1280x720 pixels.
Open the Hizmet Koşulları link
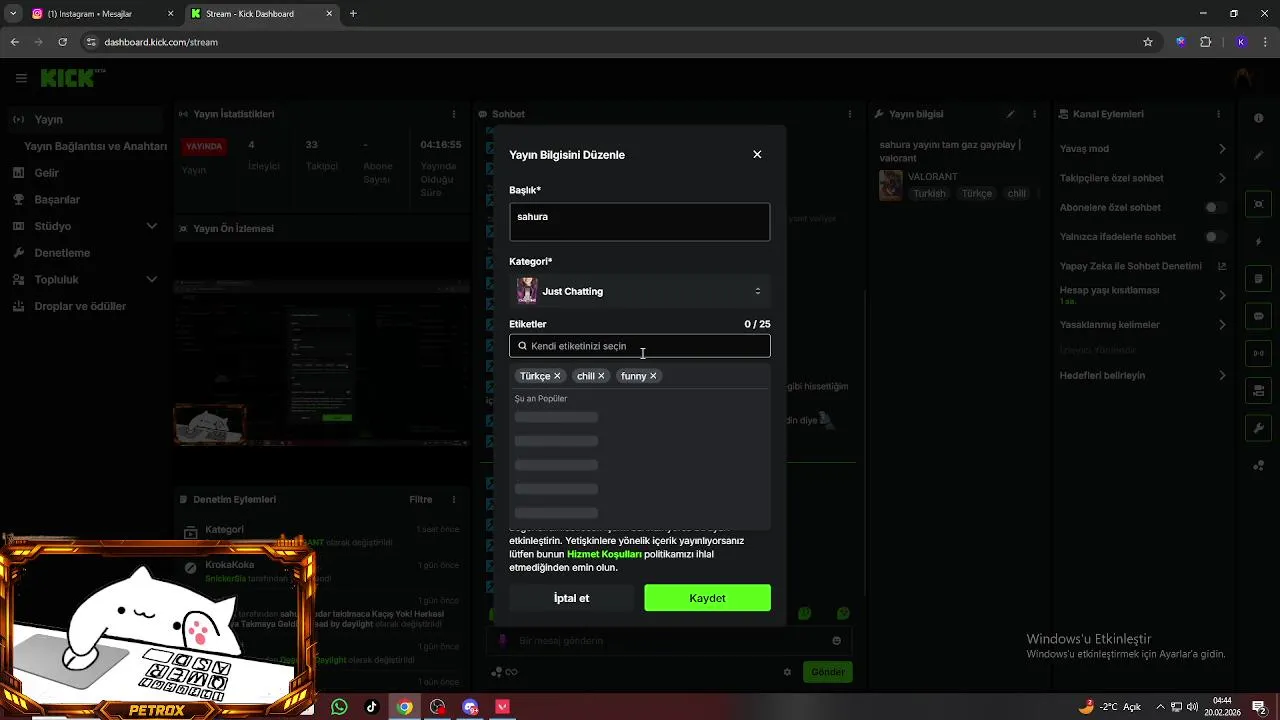(x=604, y=554)
